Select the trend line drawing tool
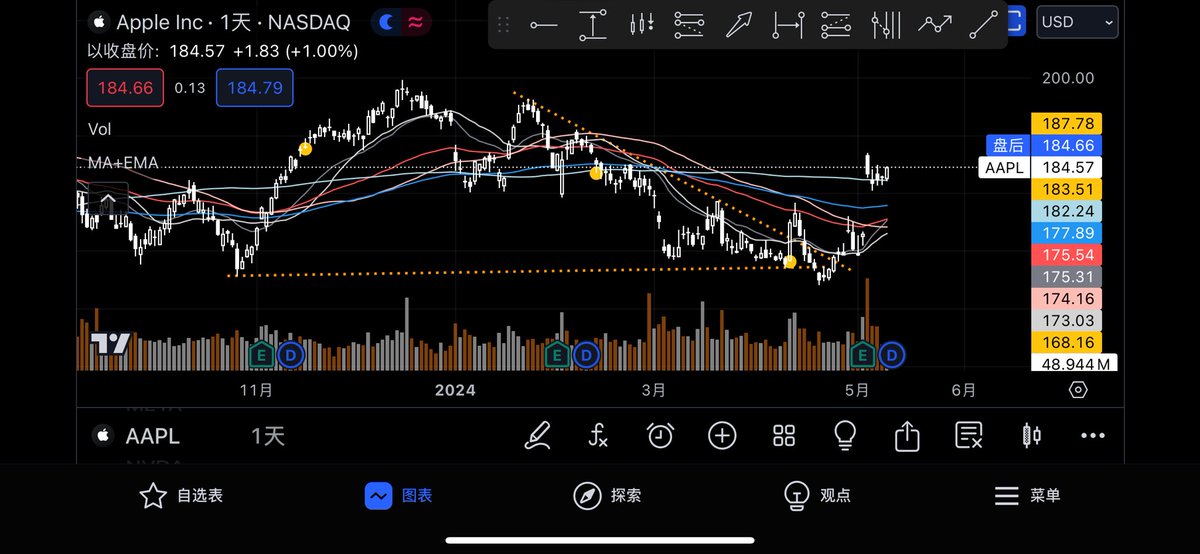This screenshot has height=554, width=1200. (984, 24)
